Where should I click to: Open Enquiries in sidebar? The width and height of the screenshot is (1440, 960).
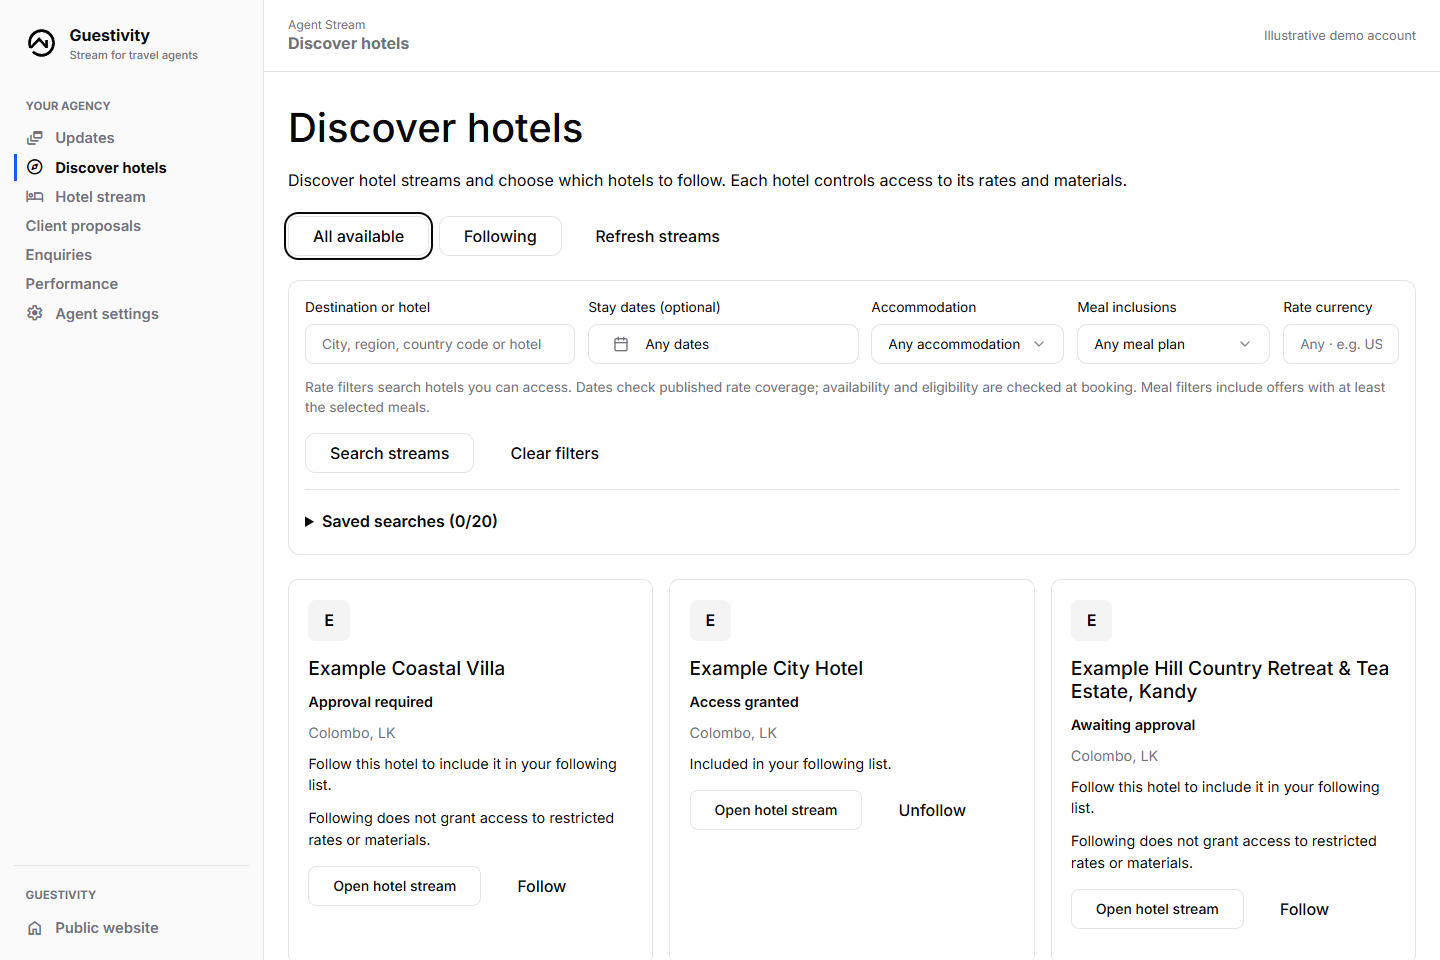(x=59, y=255)
